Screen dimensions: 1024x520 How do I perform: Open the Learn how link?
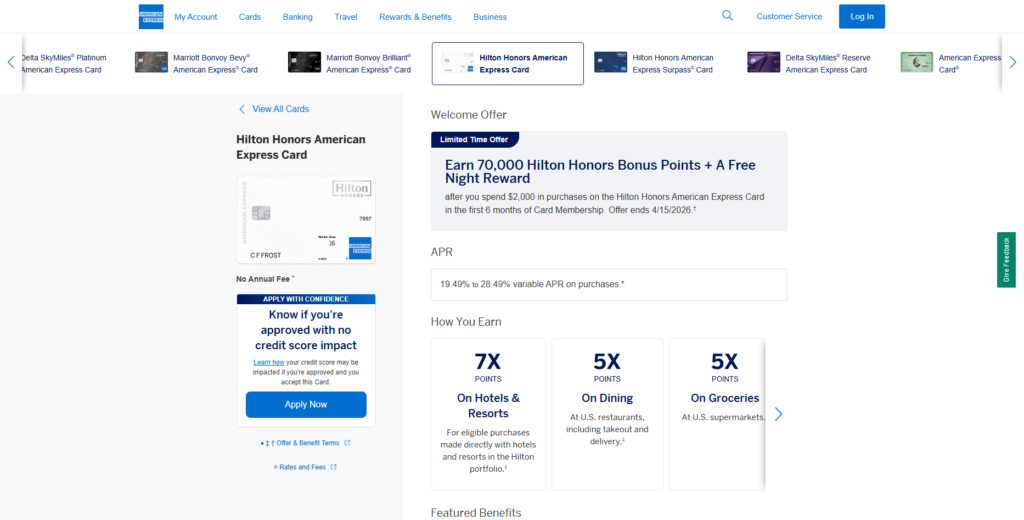pos(269,363)
